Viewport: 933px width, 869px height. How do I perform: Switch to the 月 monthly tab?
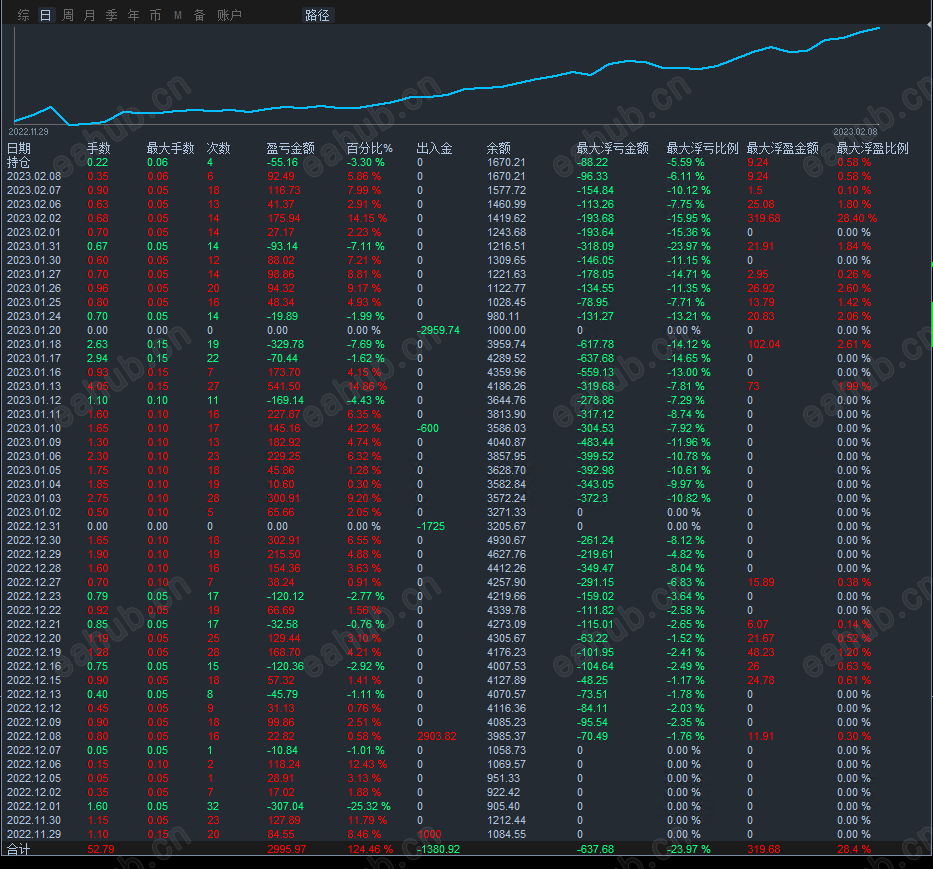pos(90,15)
